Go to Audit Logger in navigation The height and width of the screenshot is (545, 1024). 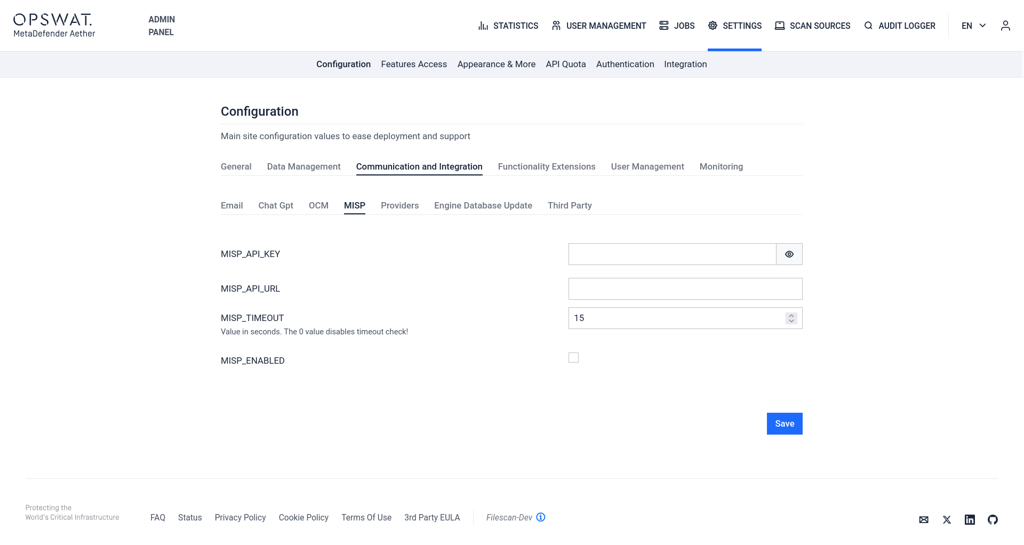pyautogui.click(x=899, y=26)
